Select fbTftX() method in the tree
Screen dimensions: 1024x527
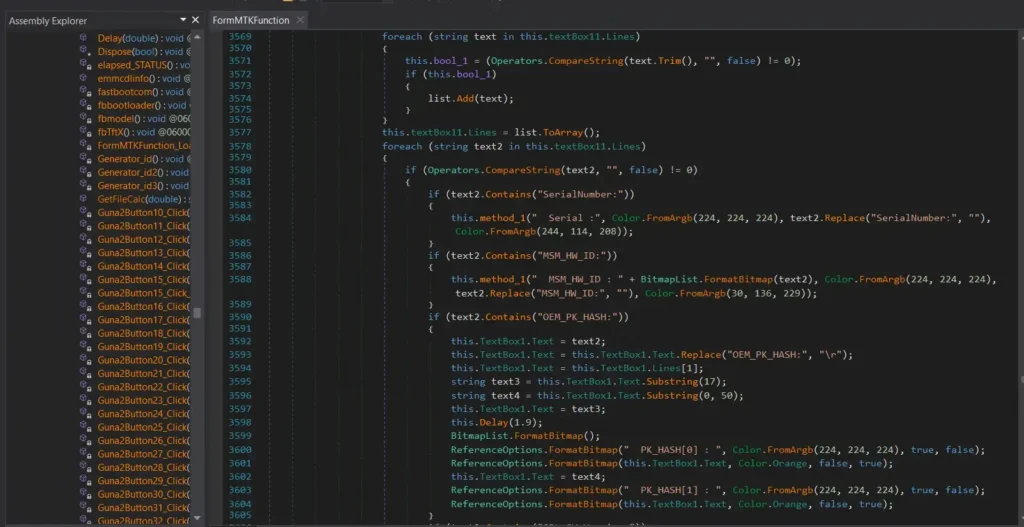(143, 132)
